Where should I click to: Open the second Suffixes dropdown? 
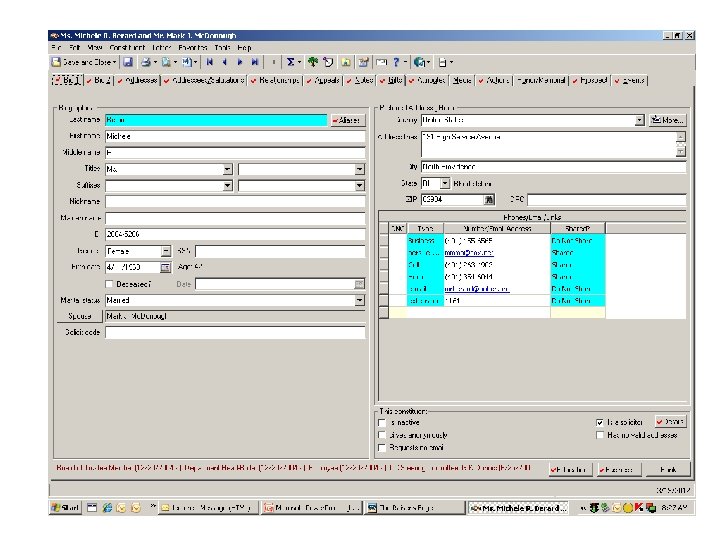coord(360,186)
